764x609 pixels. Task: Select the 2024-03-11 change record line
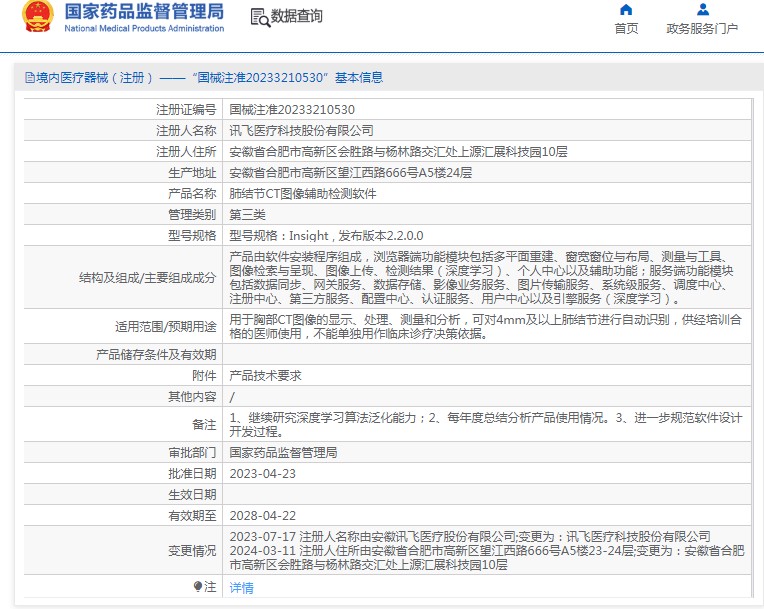(487, 558)
